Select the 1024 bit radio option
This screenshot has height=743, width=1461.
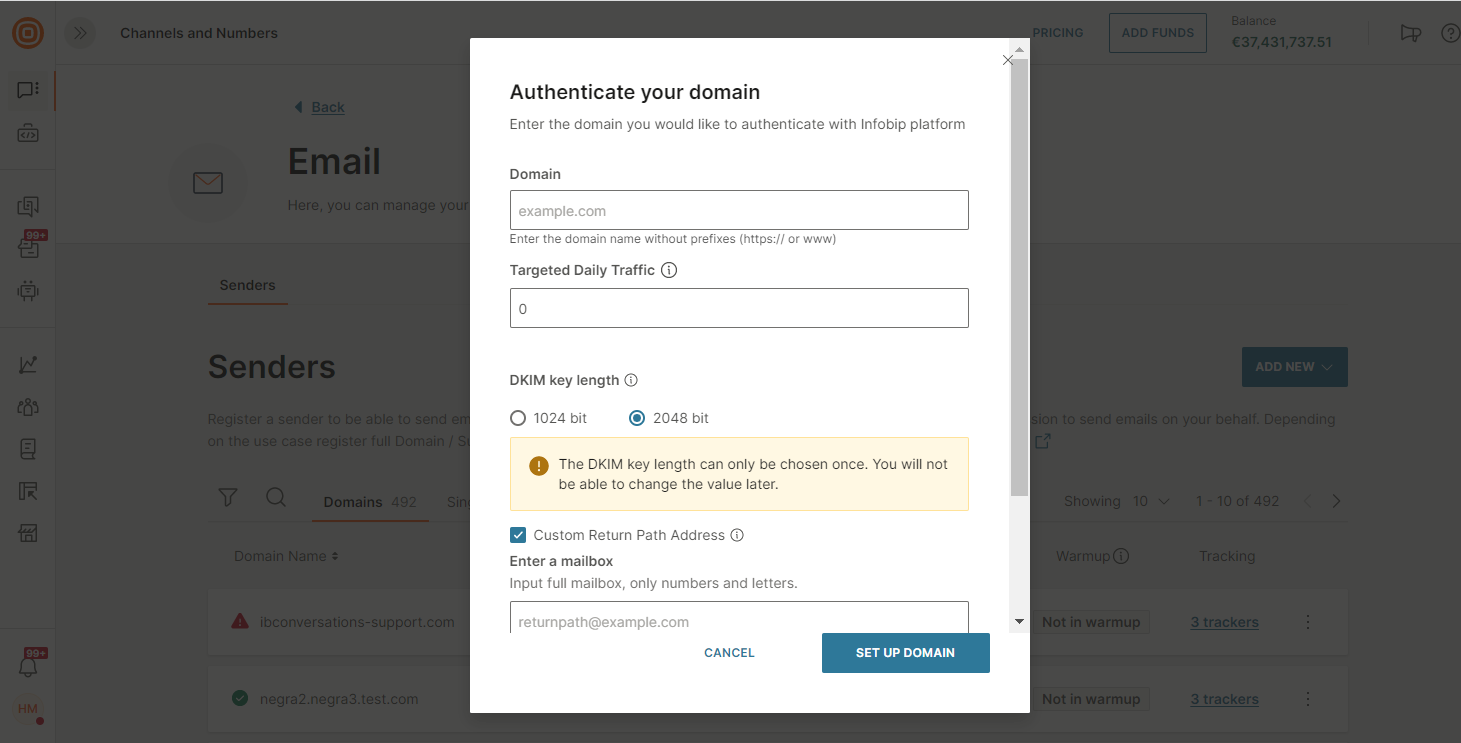pyautogui.click(x=518, y=418)
